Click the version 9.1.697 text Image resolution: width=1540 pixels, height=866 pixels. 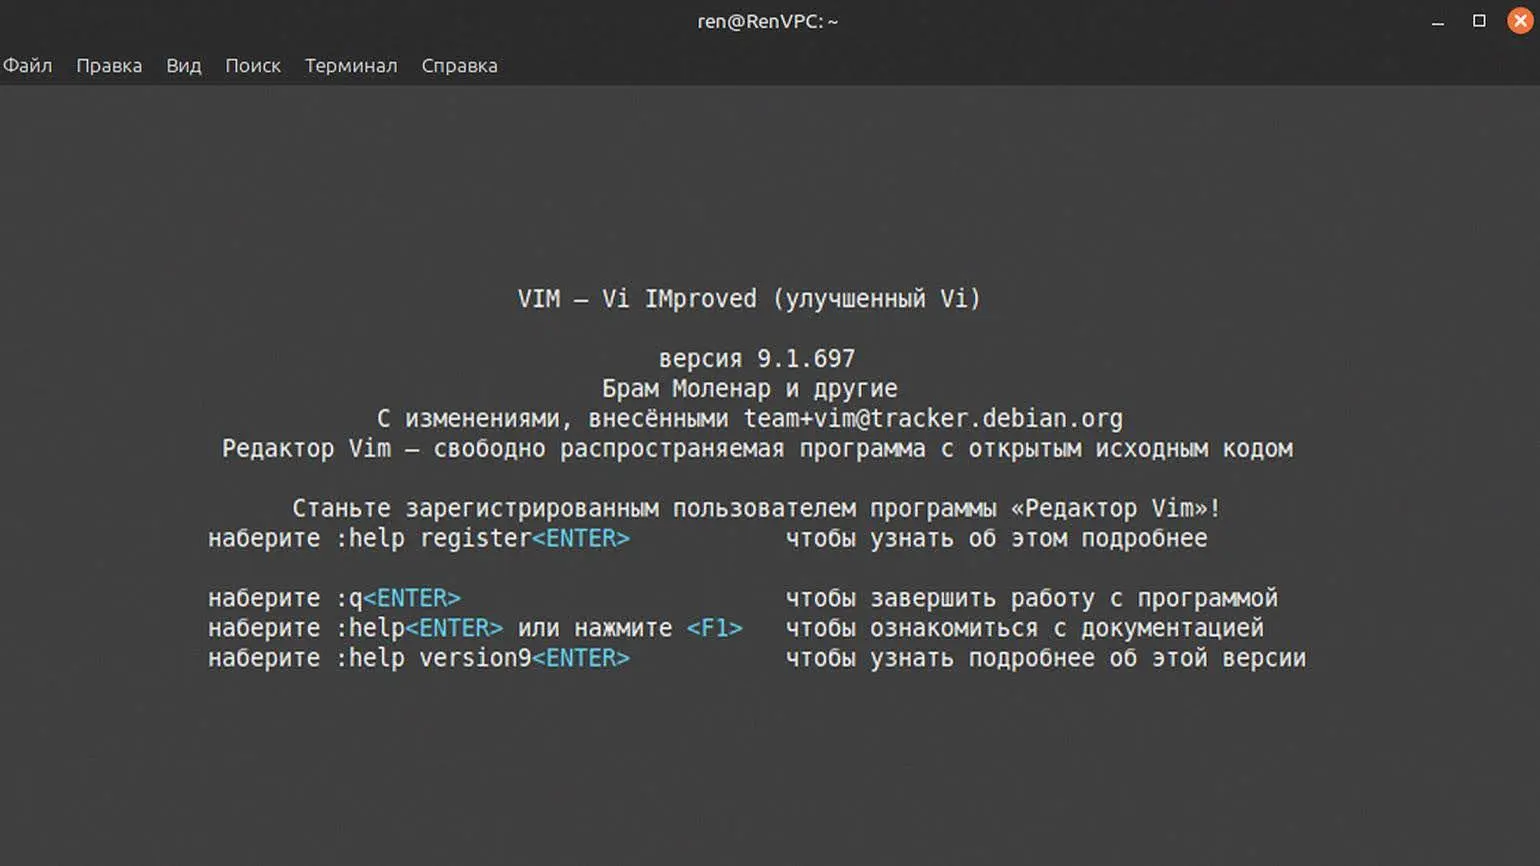756,358
